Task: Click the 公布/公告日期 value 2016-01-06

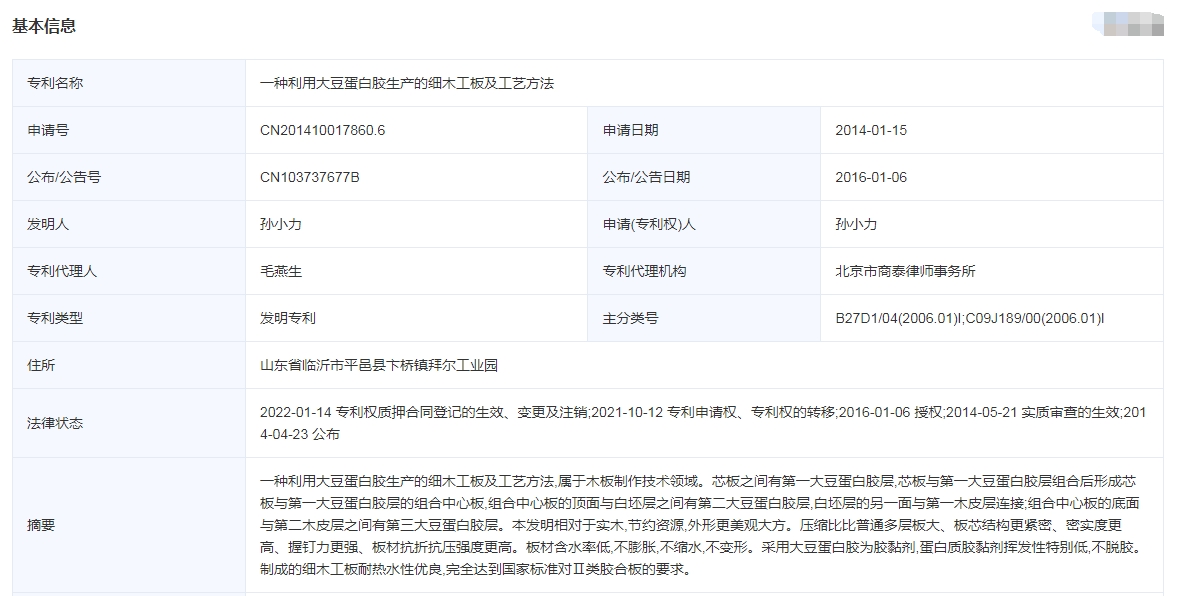Action: (870, 177)
